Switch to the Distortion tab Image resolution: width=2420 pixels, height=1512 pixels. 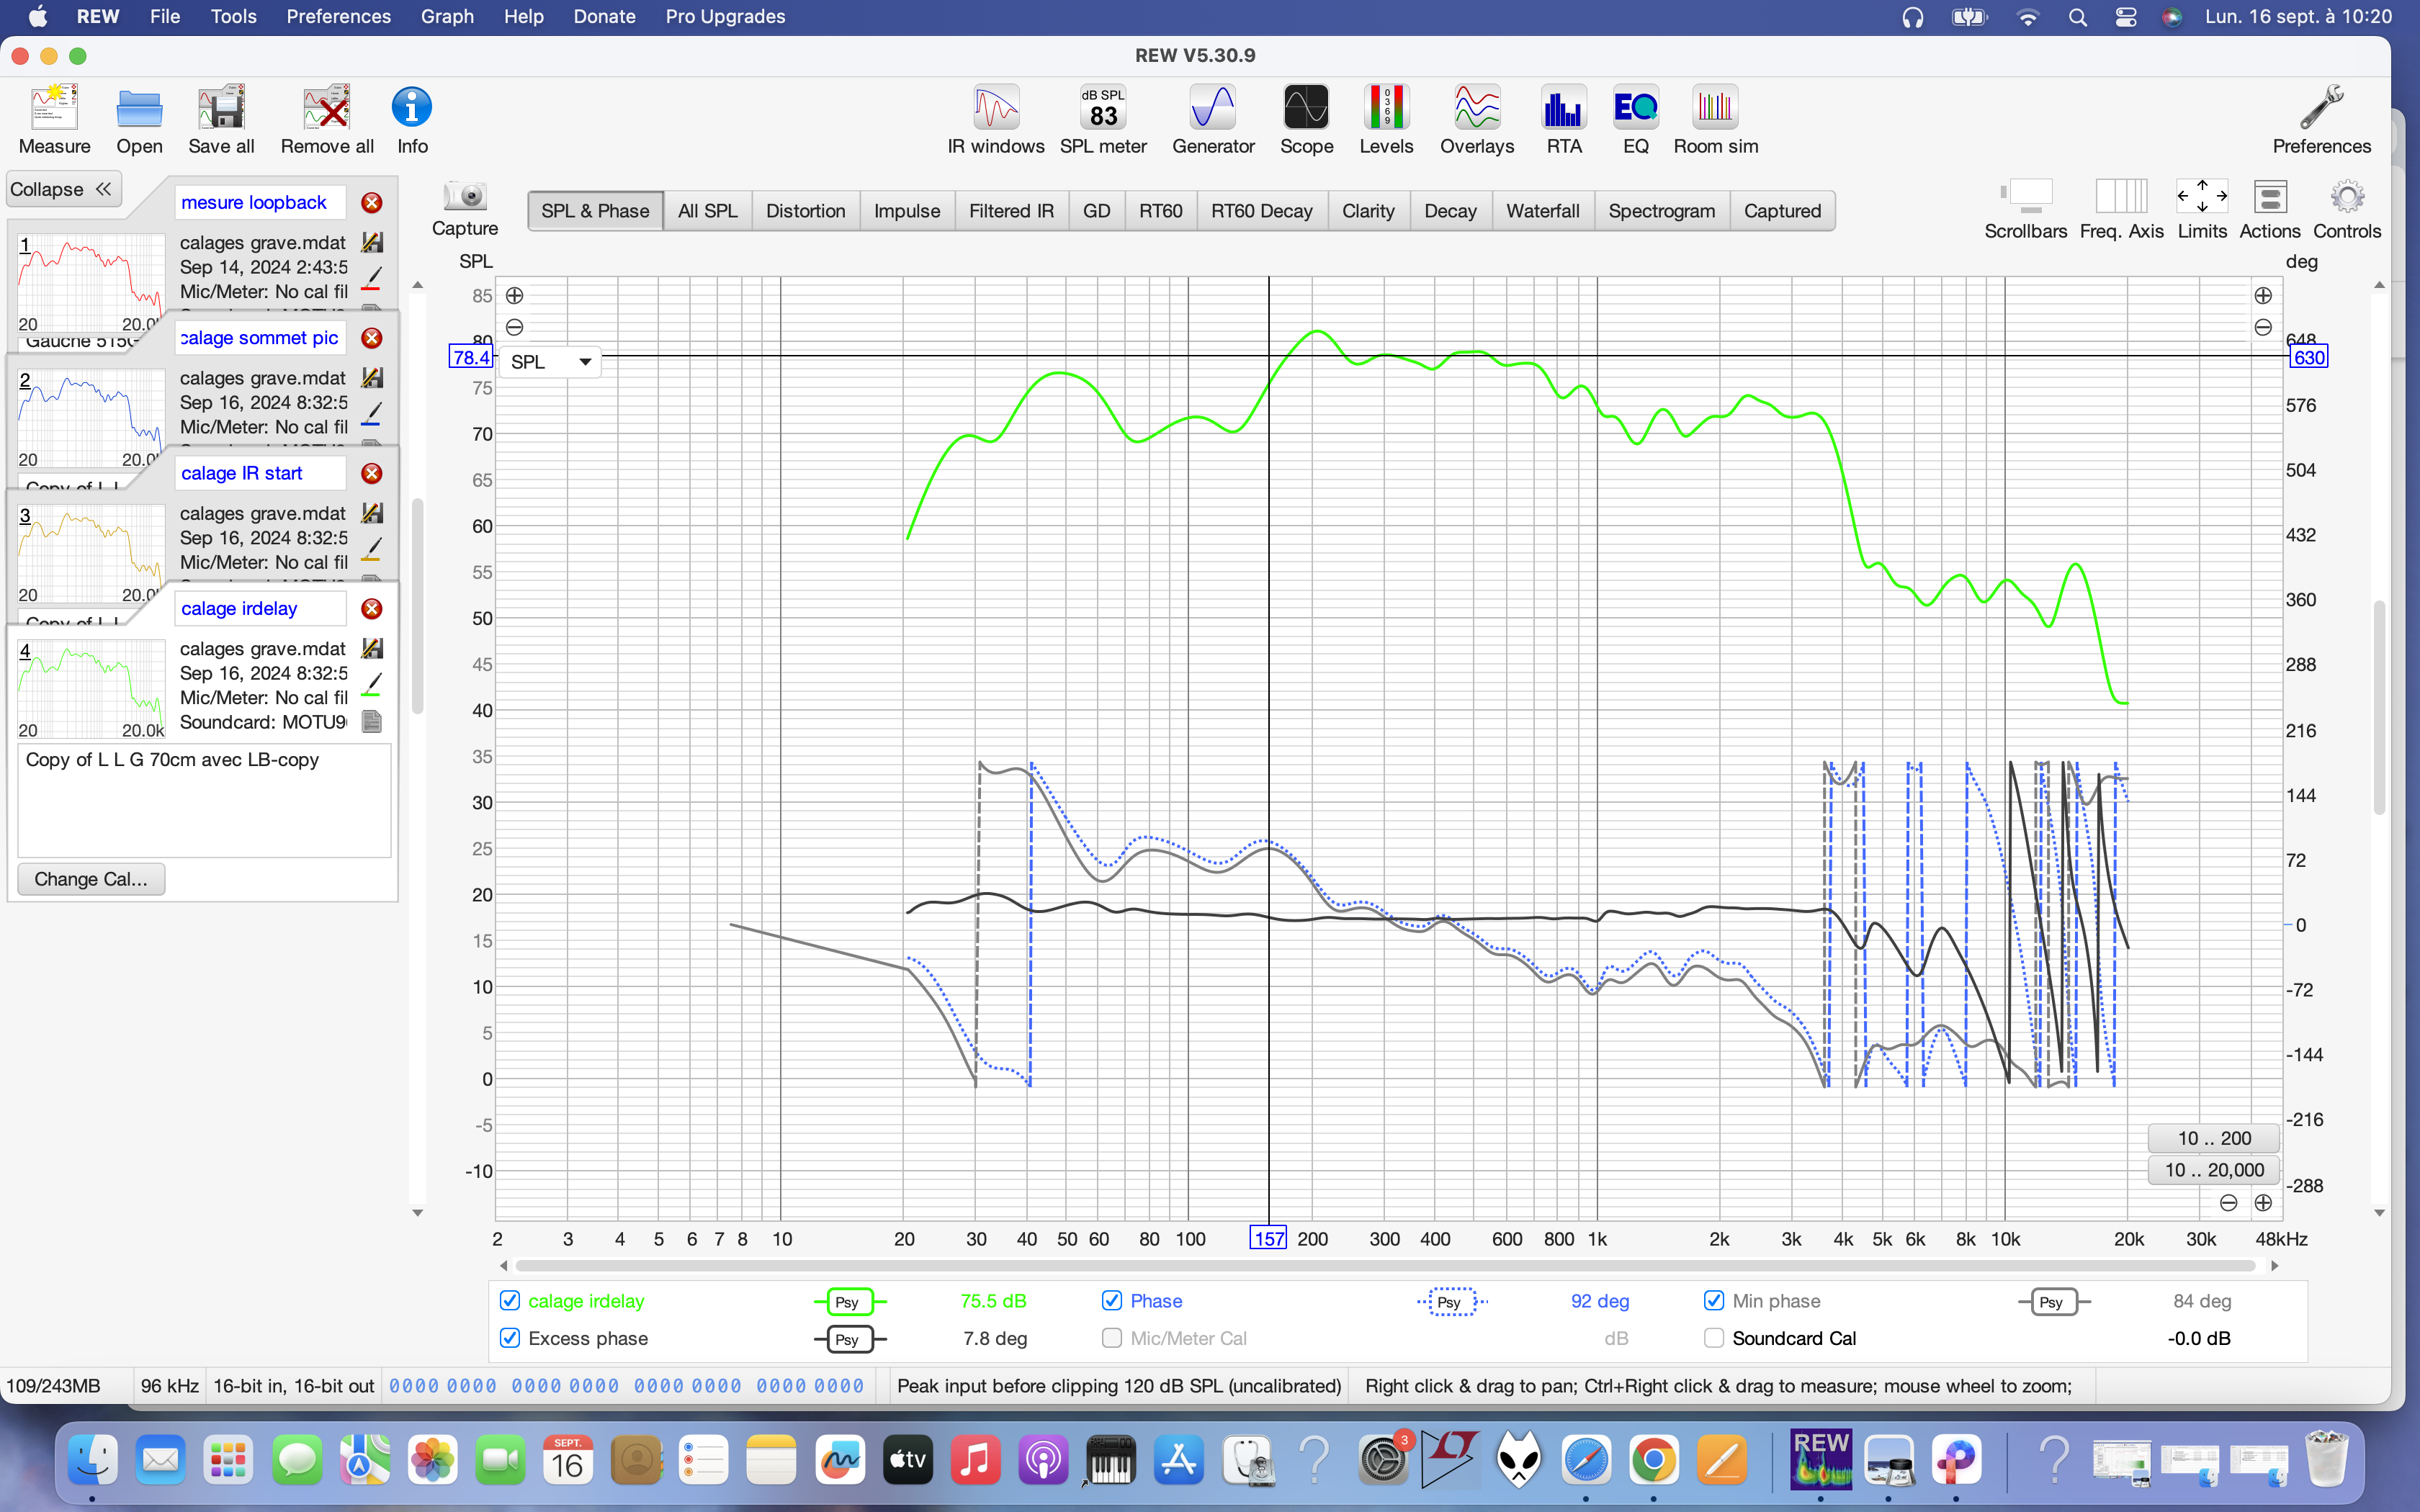pos(805,211)
